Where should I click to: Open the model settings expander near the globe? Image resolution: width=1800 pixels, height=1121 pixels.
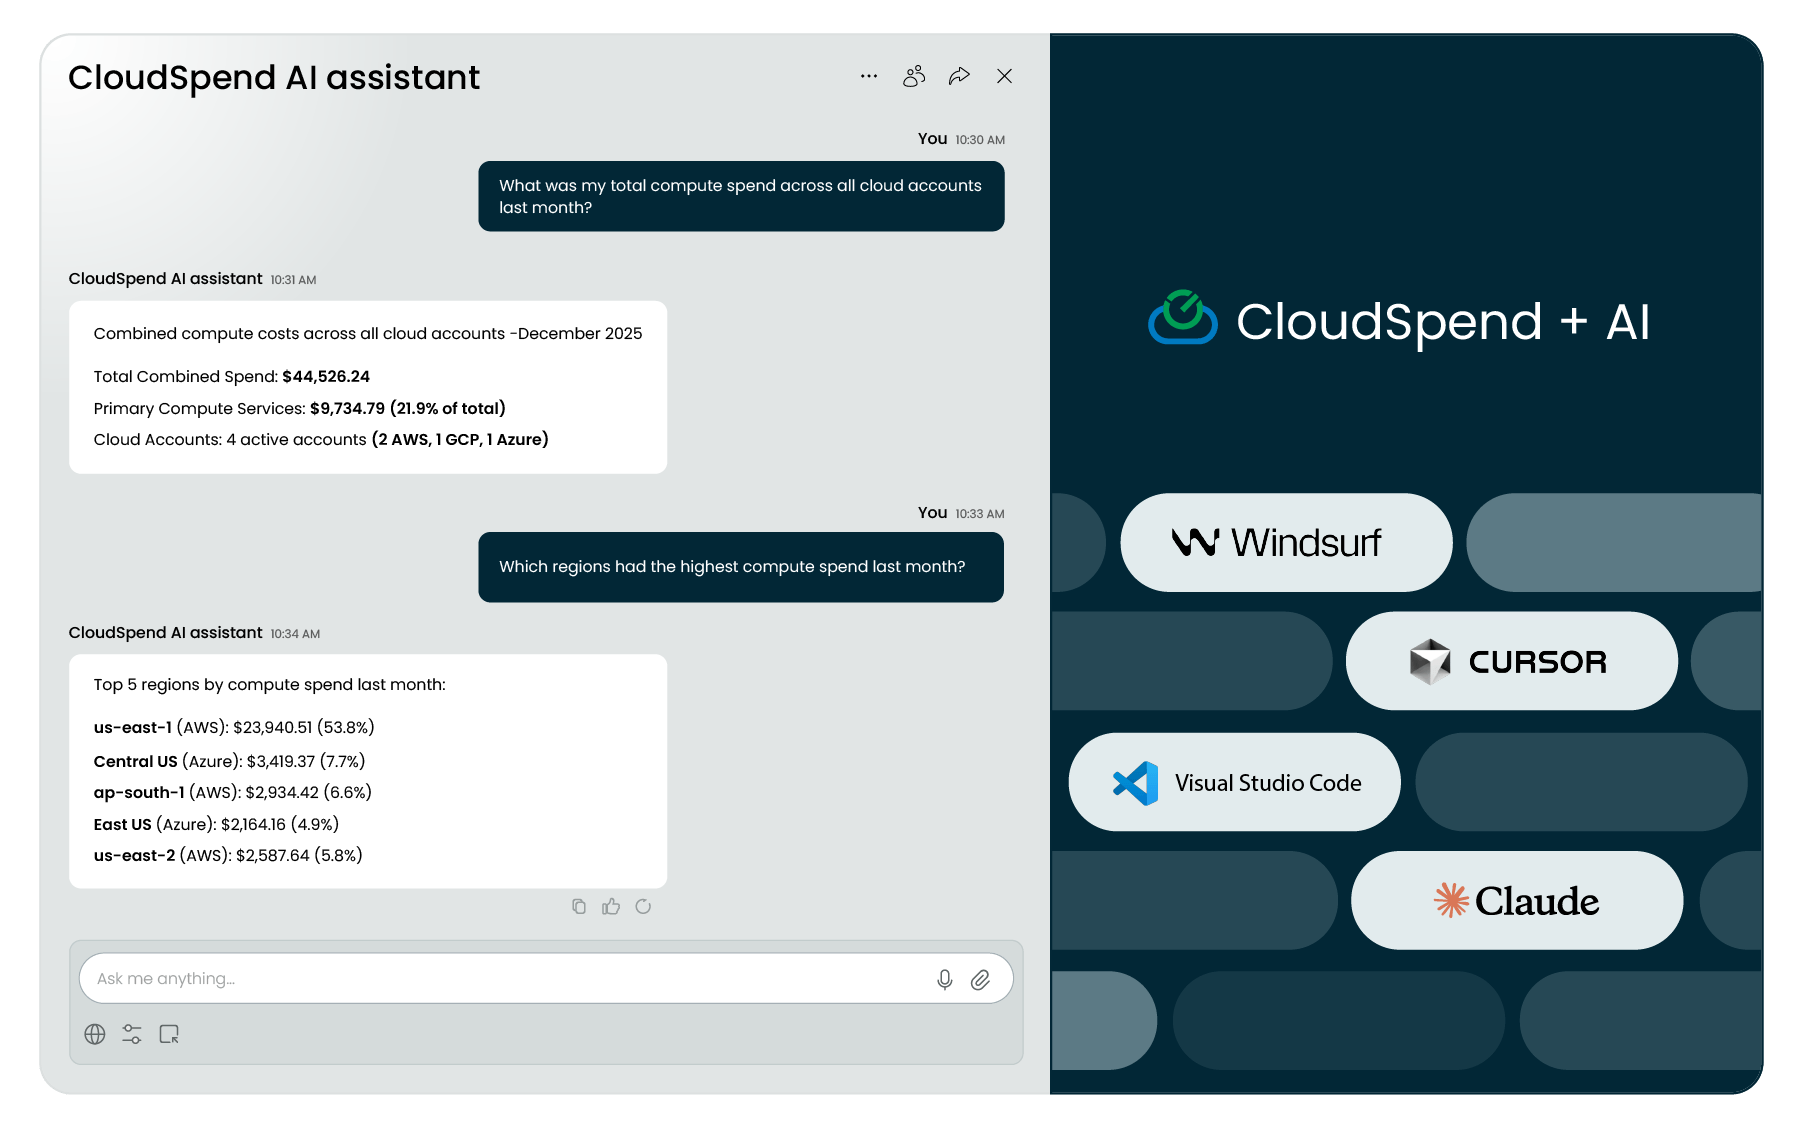pyautogui.click(x=131, y=1034)
